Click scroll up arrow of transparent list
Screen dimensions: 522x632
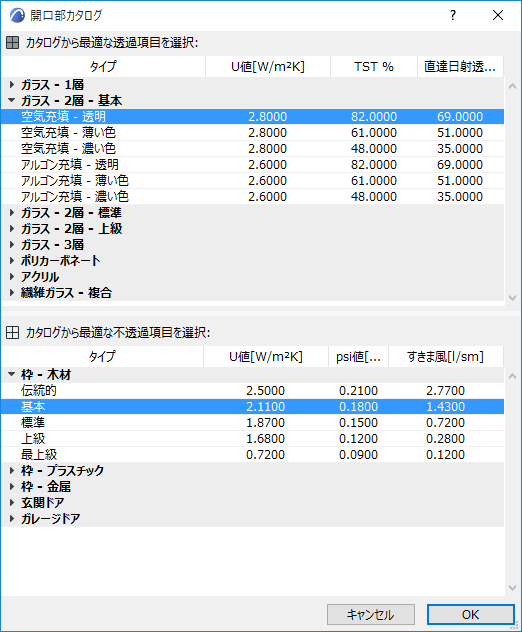[512, 86]
